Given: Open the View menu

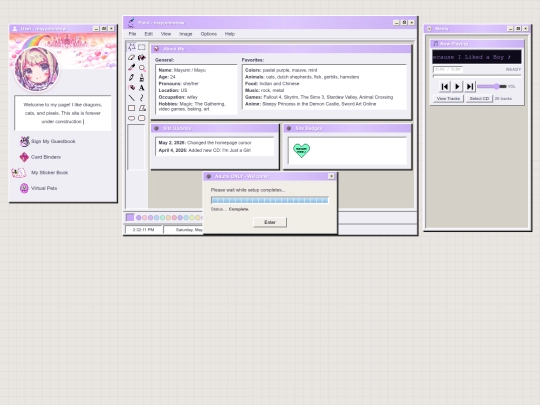Looking at the screenshot, I should [x=166, y=34].
